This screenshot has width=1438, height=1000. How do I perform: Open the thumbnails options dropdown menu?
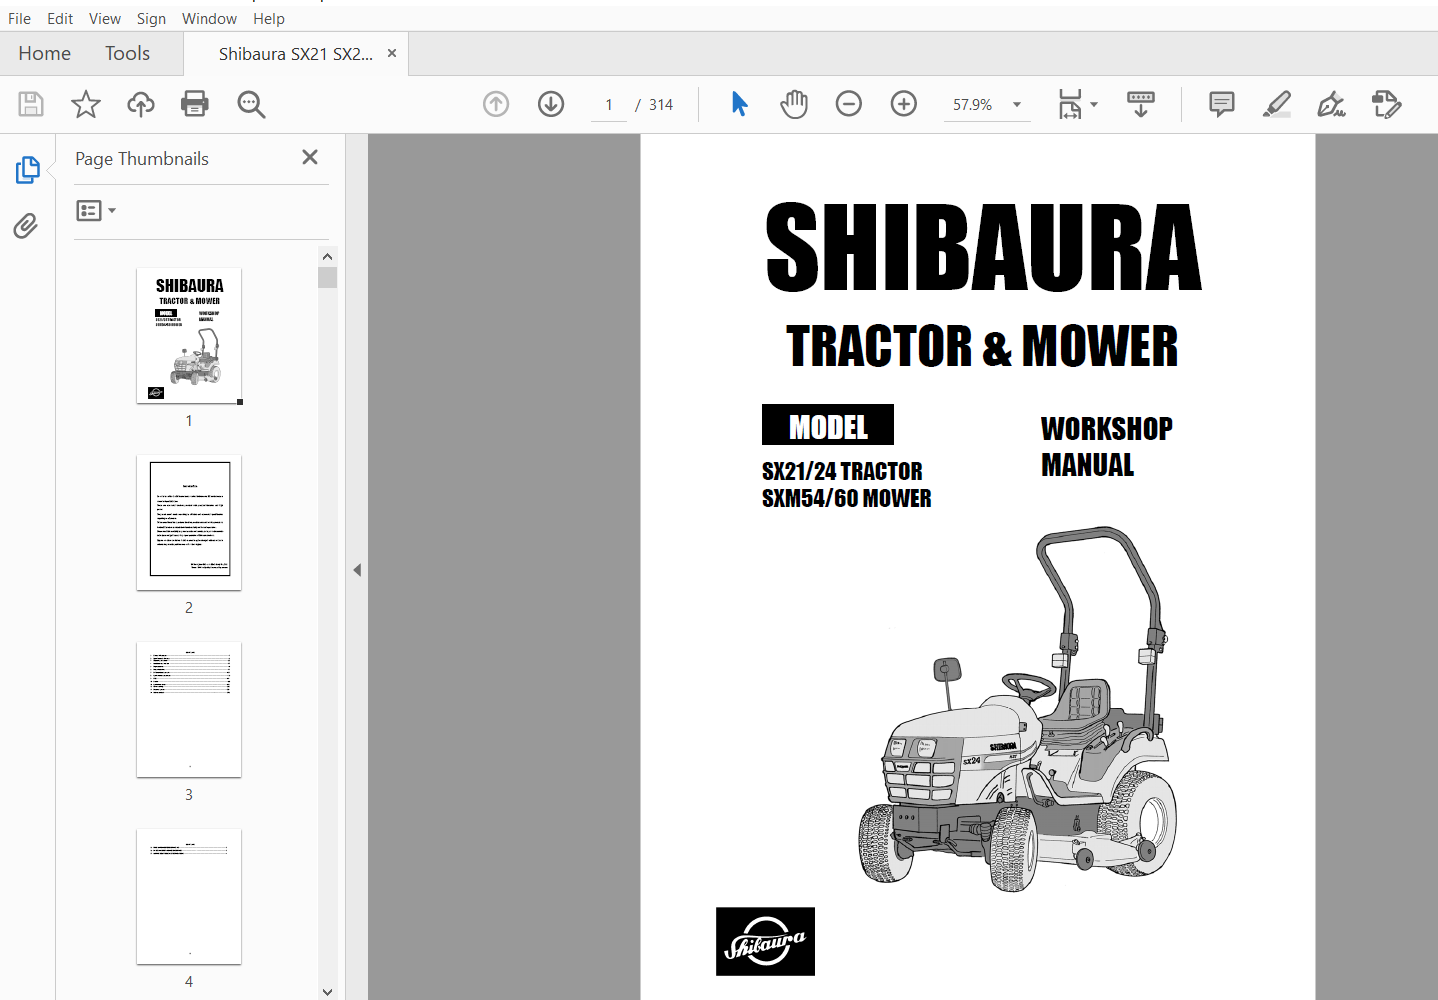[x=96, y=211]
